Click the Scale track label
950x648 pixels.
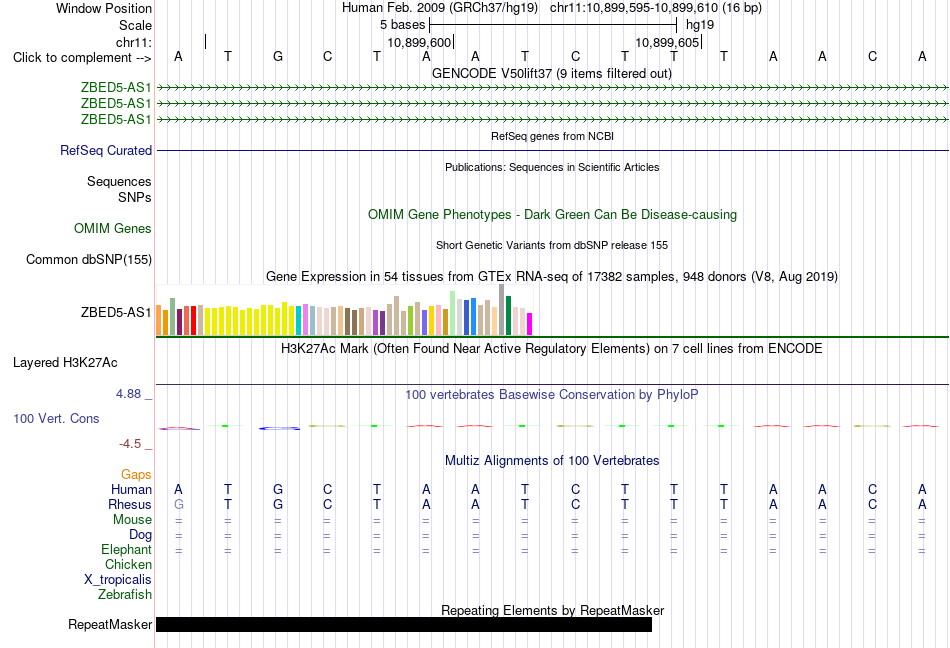point(135,25)
